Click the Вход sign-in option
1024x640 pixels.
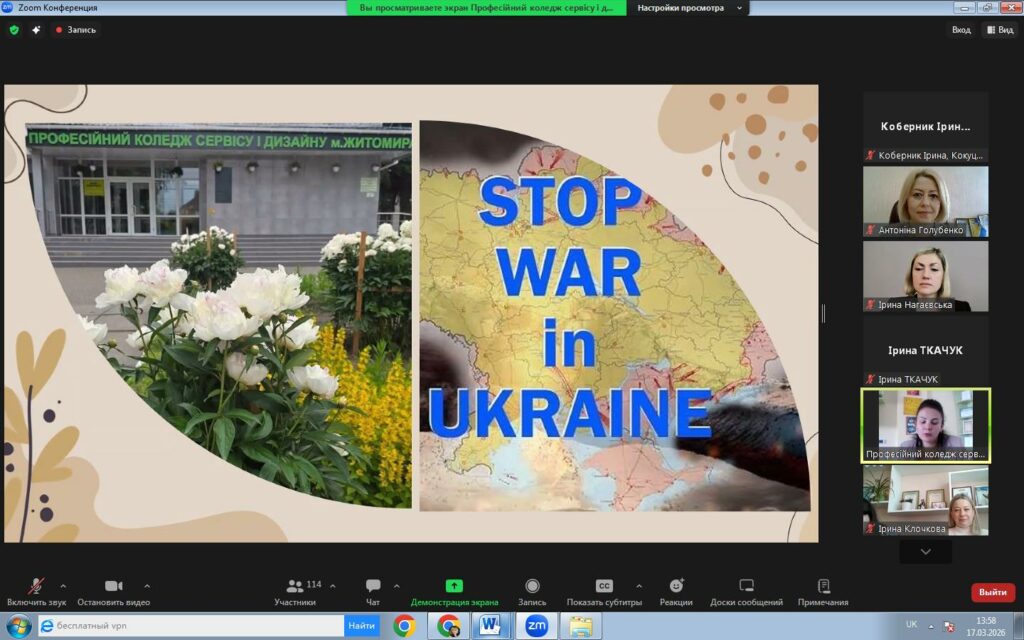coord(961,30)
